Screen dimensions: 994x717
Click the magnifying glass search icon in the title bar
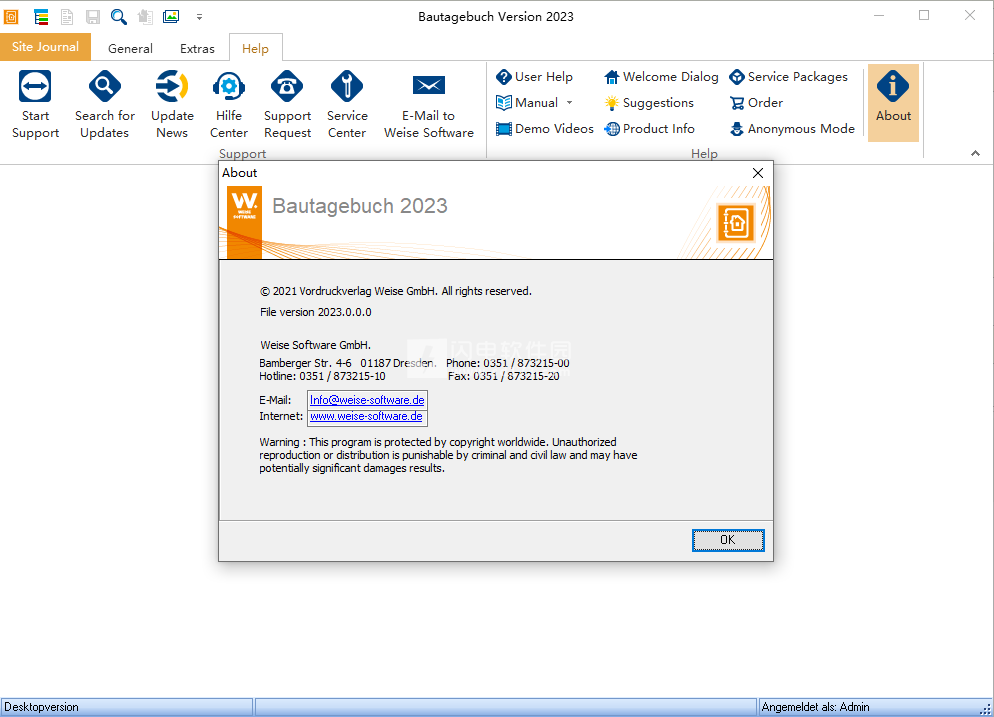[x=119, y=17]
